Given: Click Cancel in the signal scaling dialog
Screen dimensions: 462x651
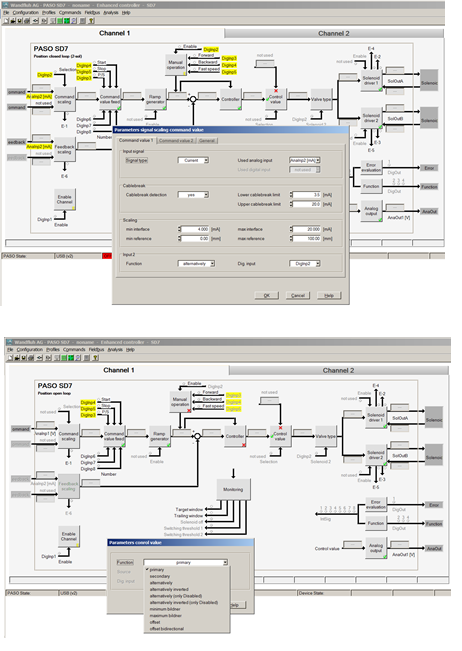Looking at the screenshot, I should (298, 295).
